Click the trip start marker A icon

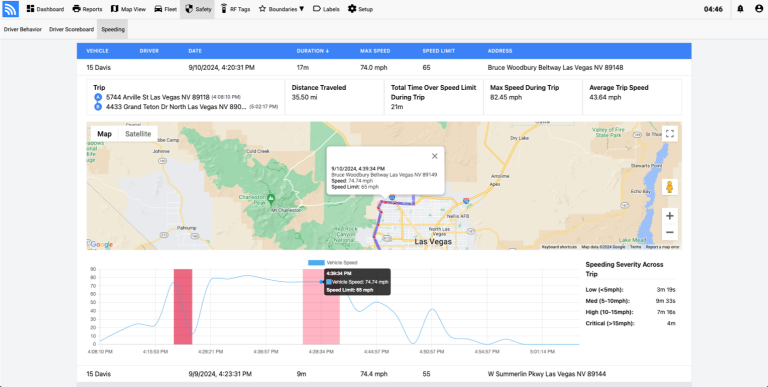(98, 97)
